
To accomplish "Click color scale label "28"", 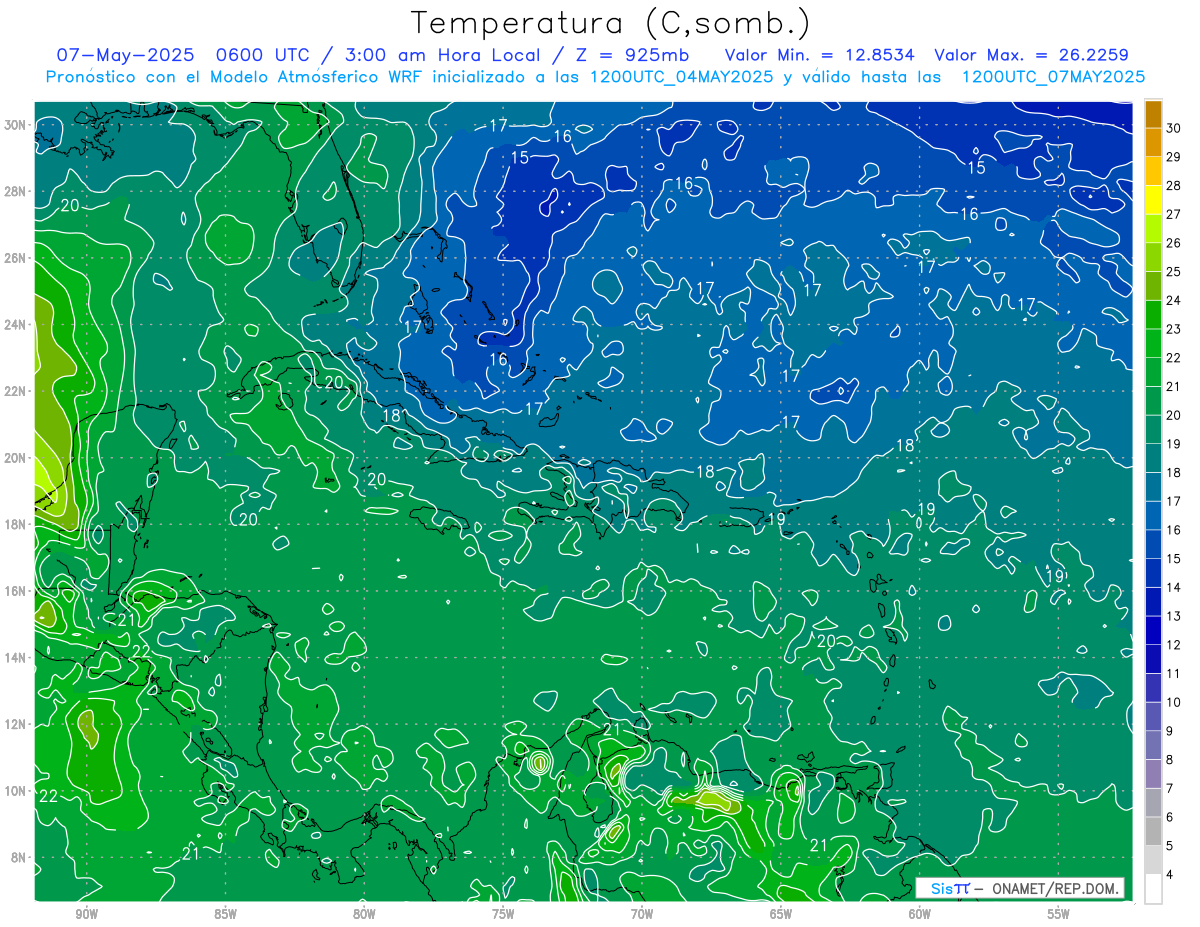I will pyautogui.click(x=1173, y=186).
